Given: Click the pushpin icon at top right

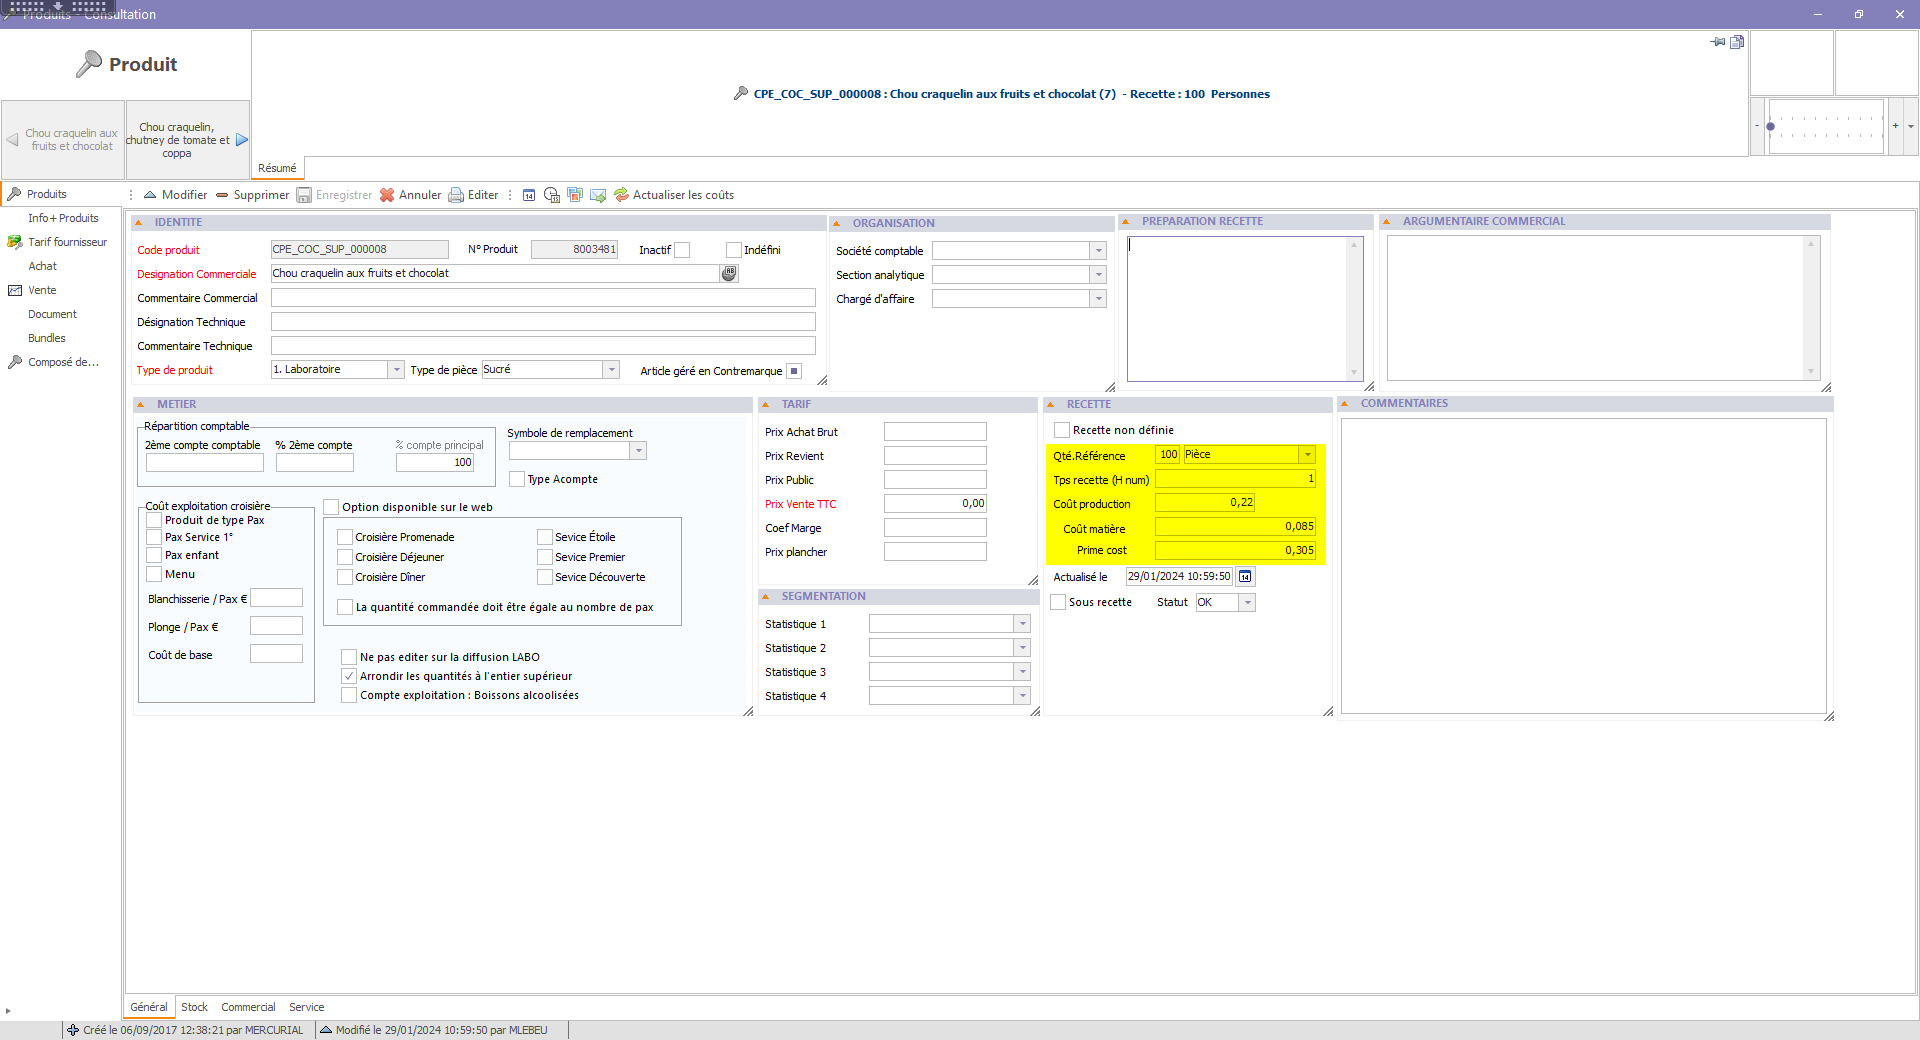Looking at the screenshot, I should tap(1718, 42).
